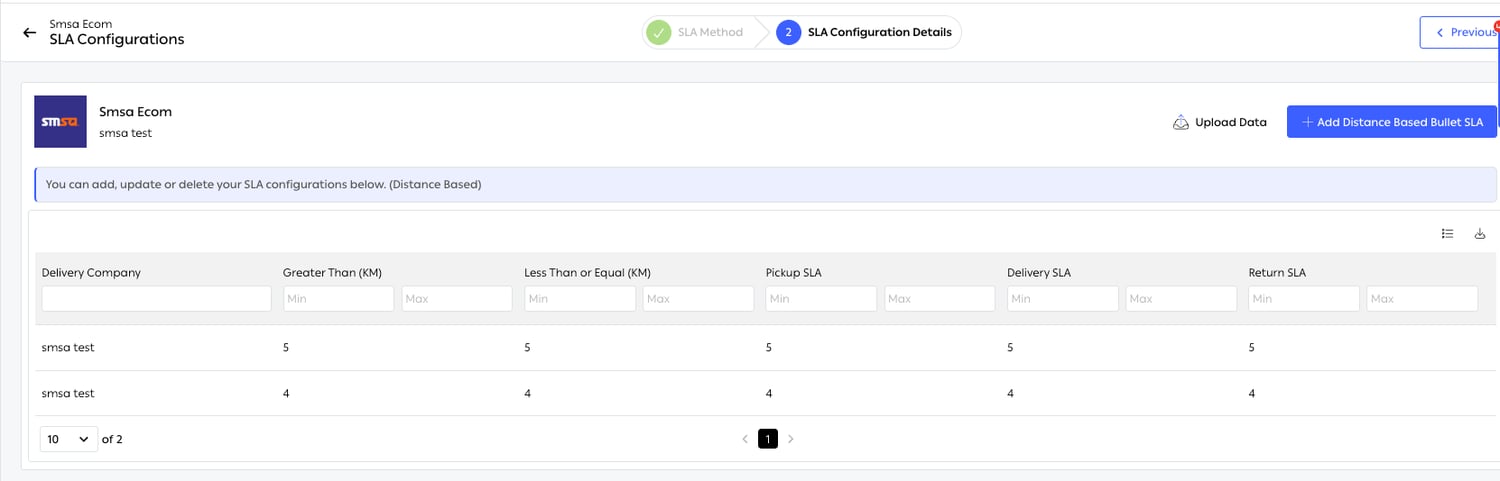Focus Pickup SLA Min filter
Image resolution: width=1500 pixels, height=481 pixels.
(821, 298)
